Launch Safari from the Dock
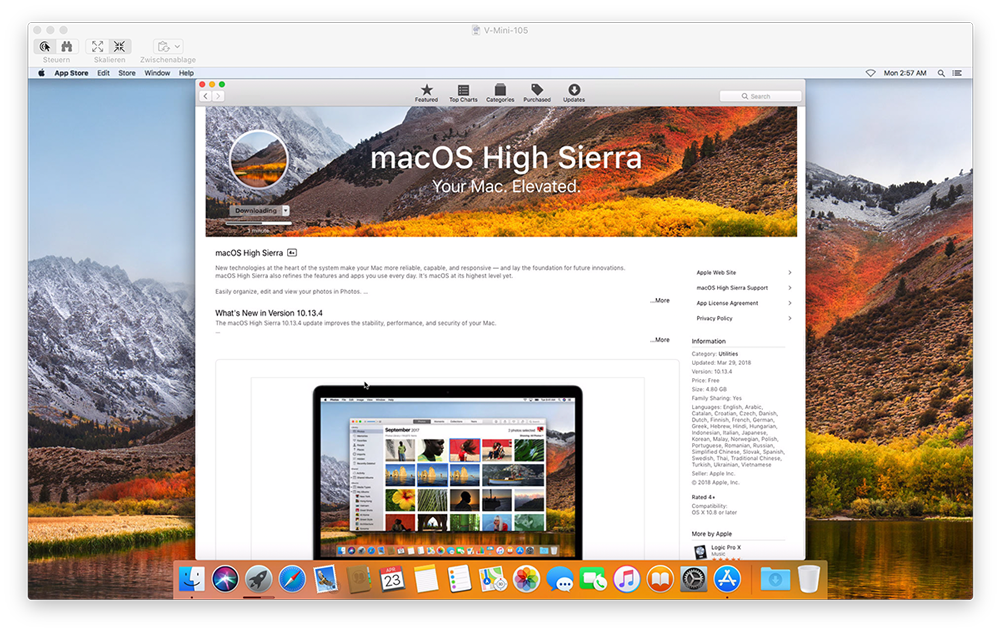Screen dimensions: 1000x632 click(x=291, y=578)
